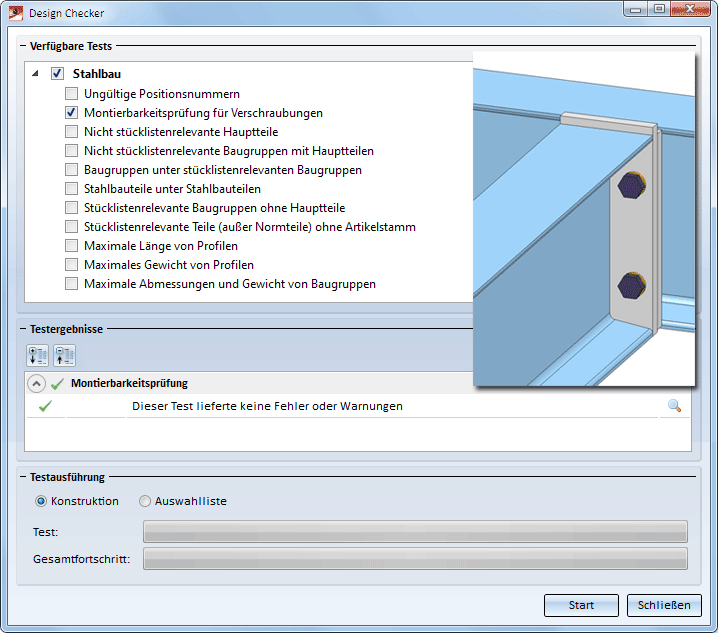
Task: Click the 'Ungültige Positionsnummern' label
Action: pyautogui.click(x=162, y=94)
